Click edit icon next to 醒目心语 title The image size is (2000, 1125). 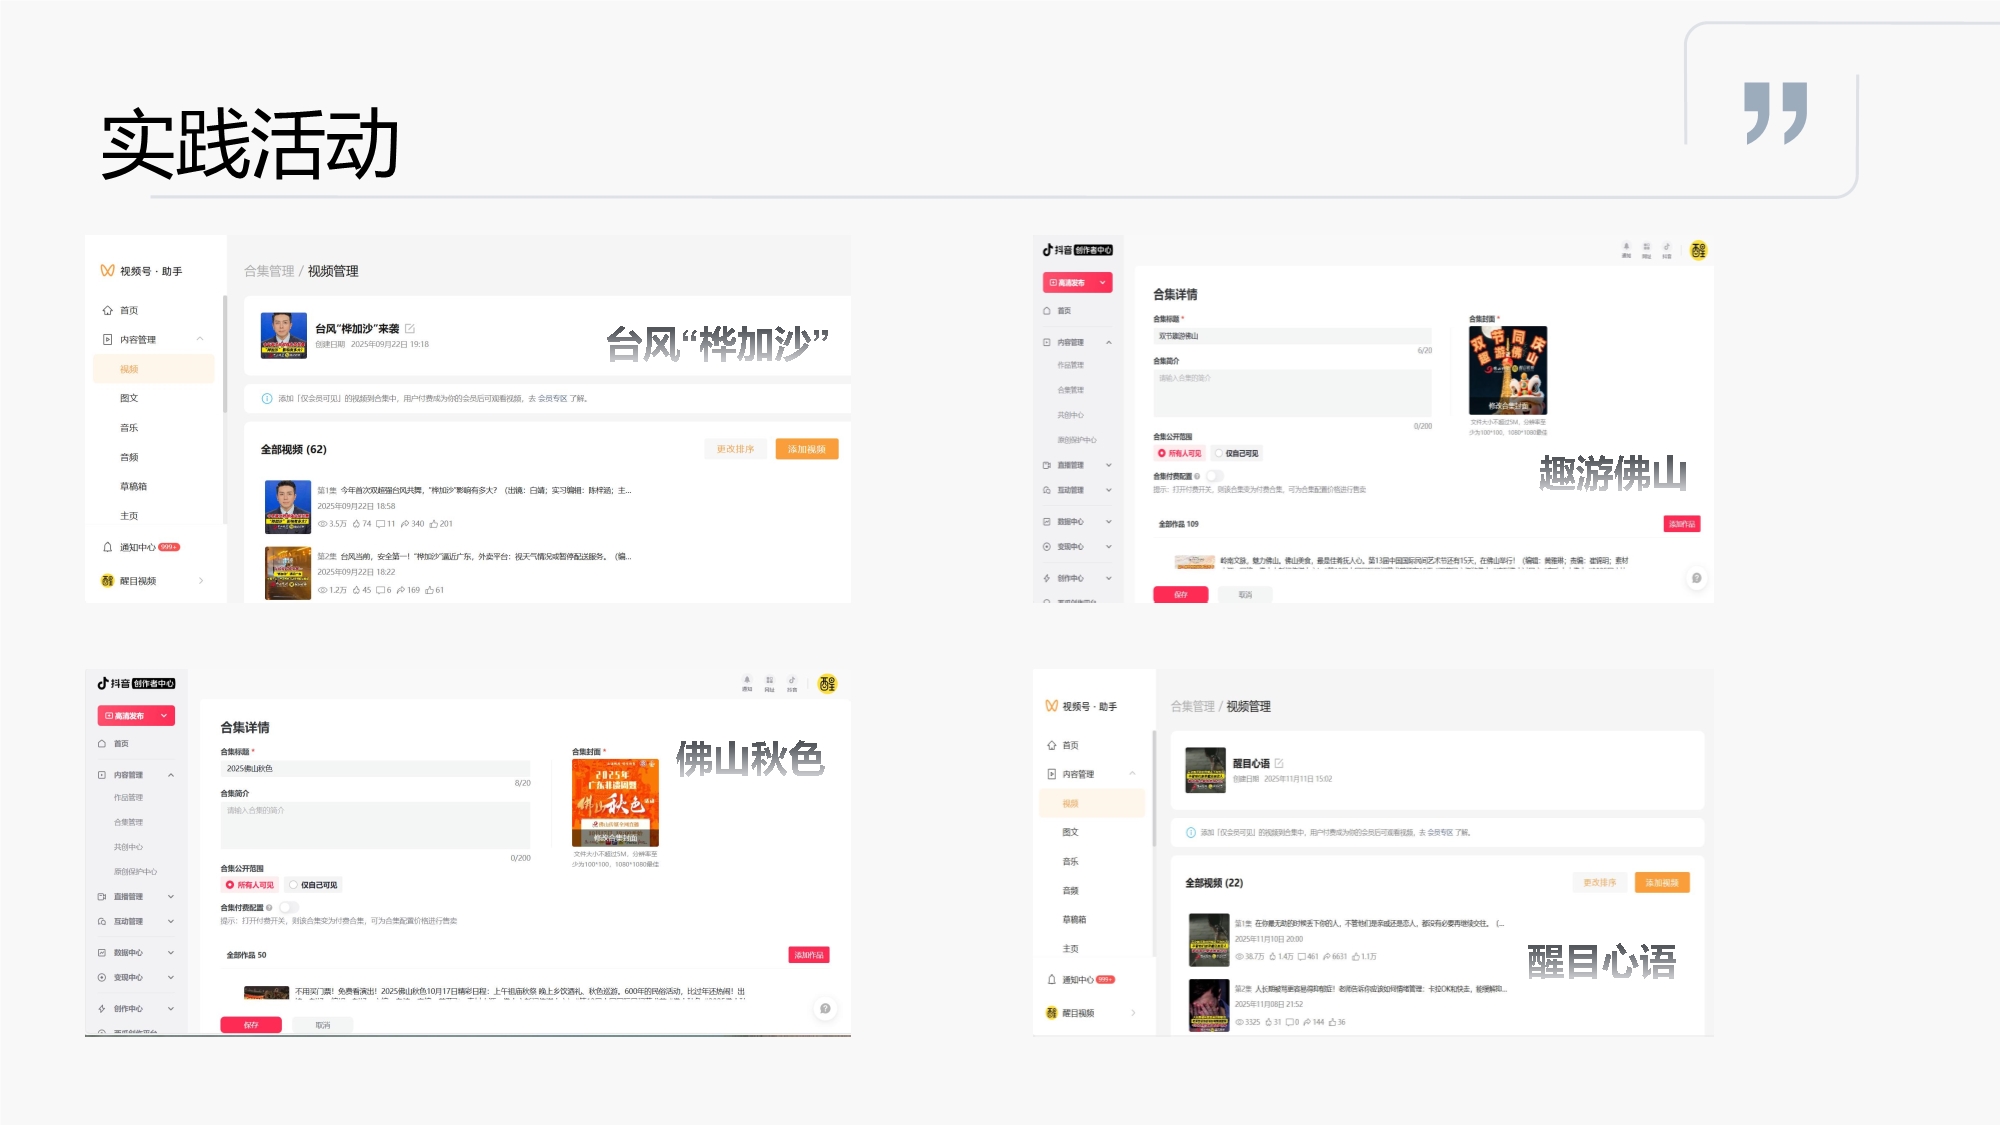point(1279,764)
